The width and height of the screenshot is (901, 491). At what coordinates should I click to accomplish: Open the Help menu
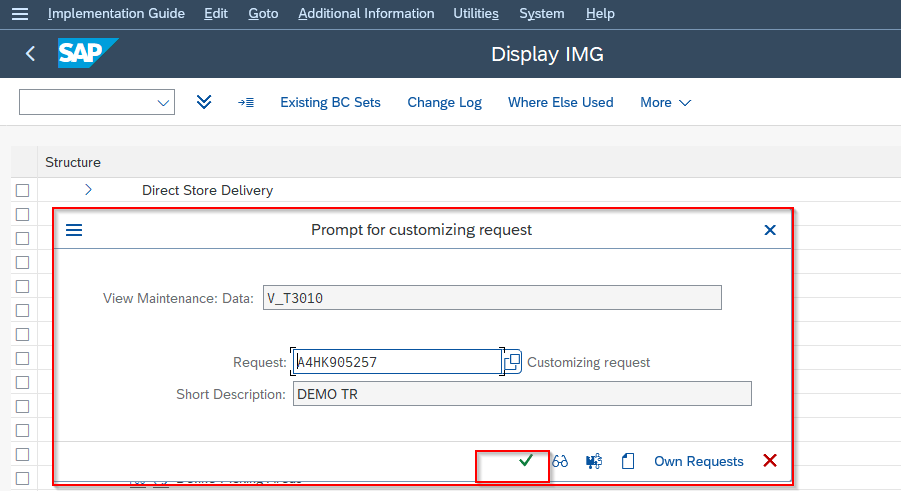coord(600,13)
